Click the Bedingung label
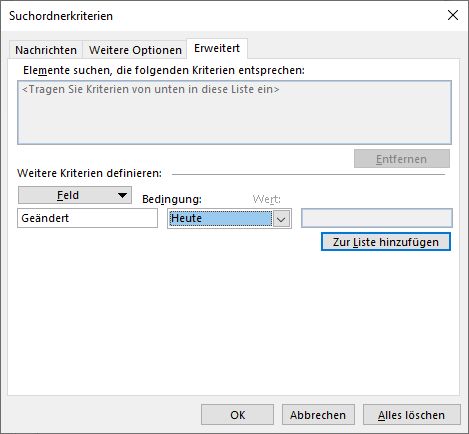This screenshot has width=469, height=434. [x=172, y=199]
